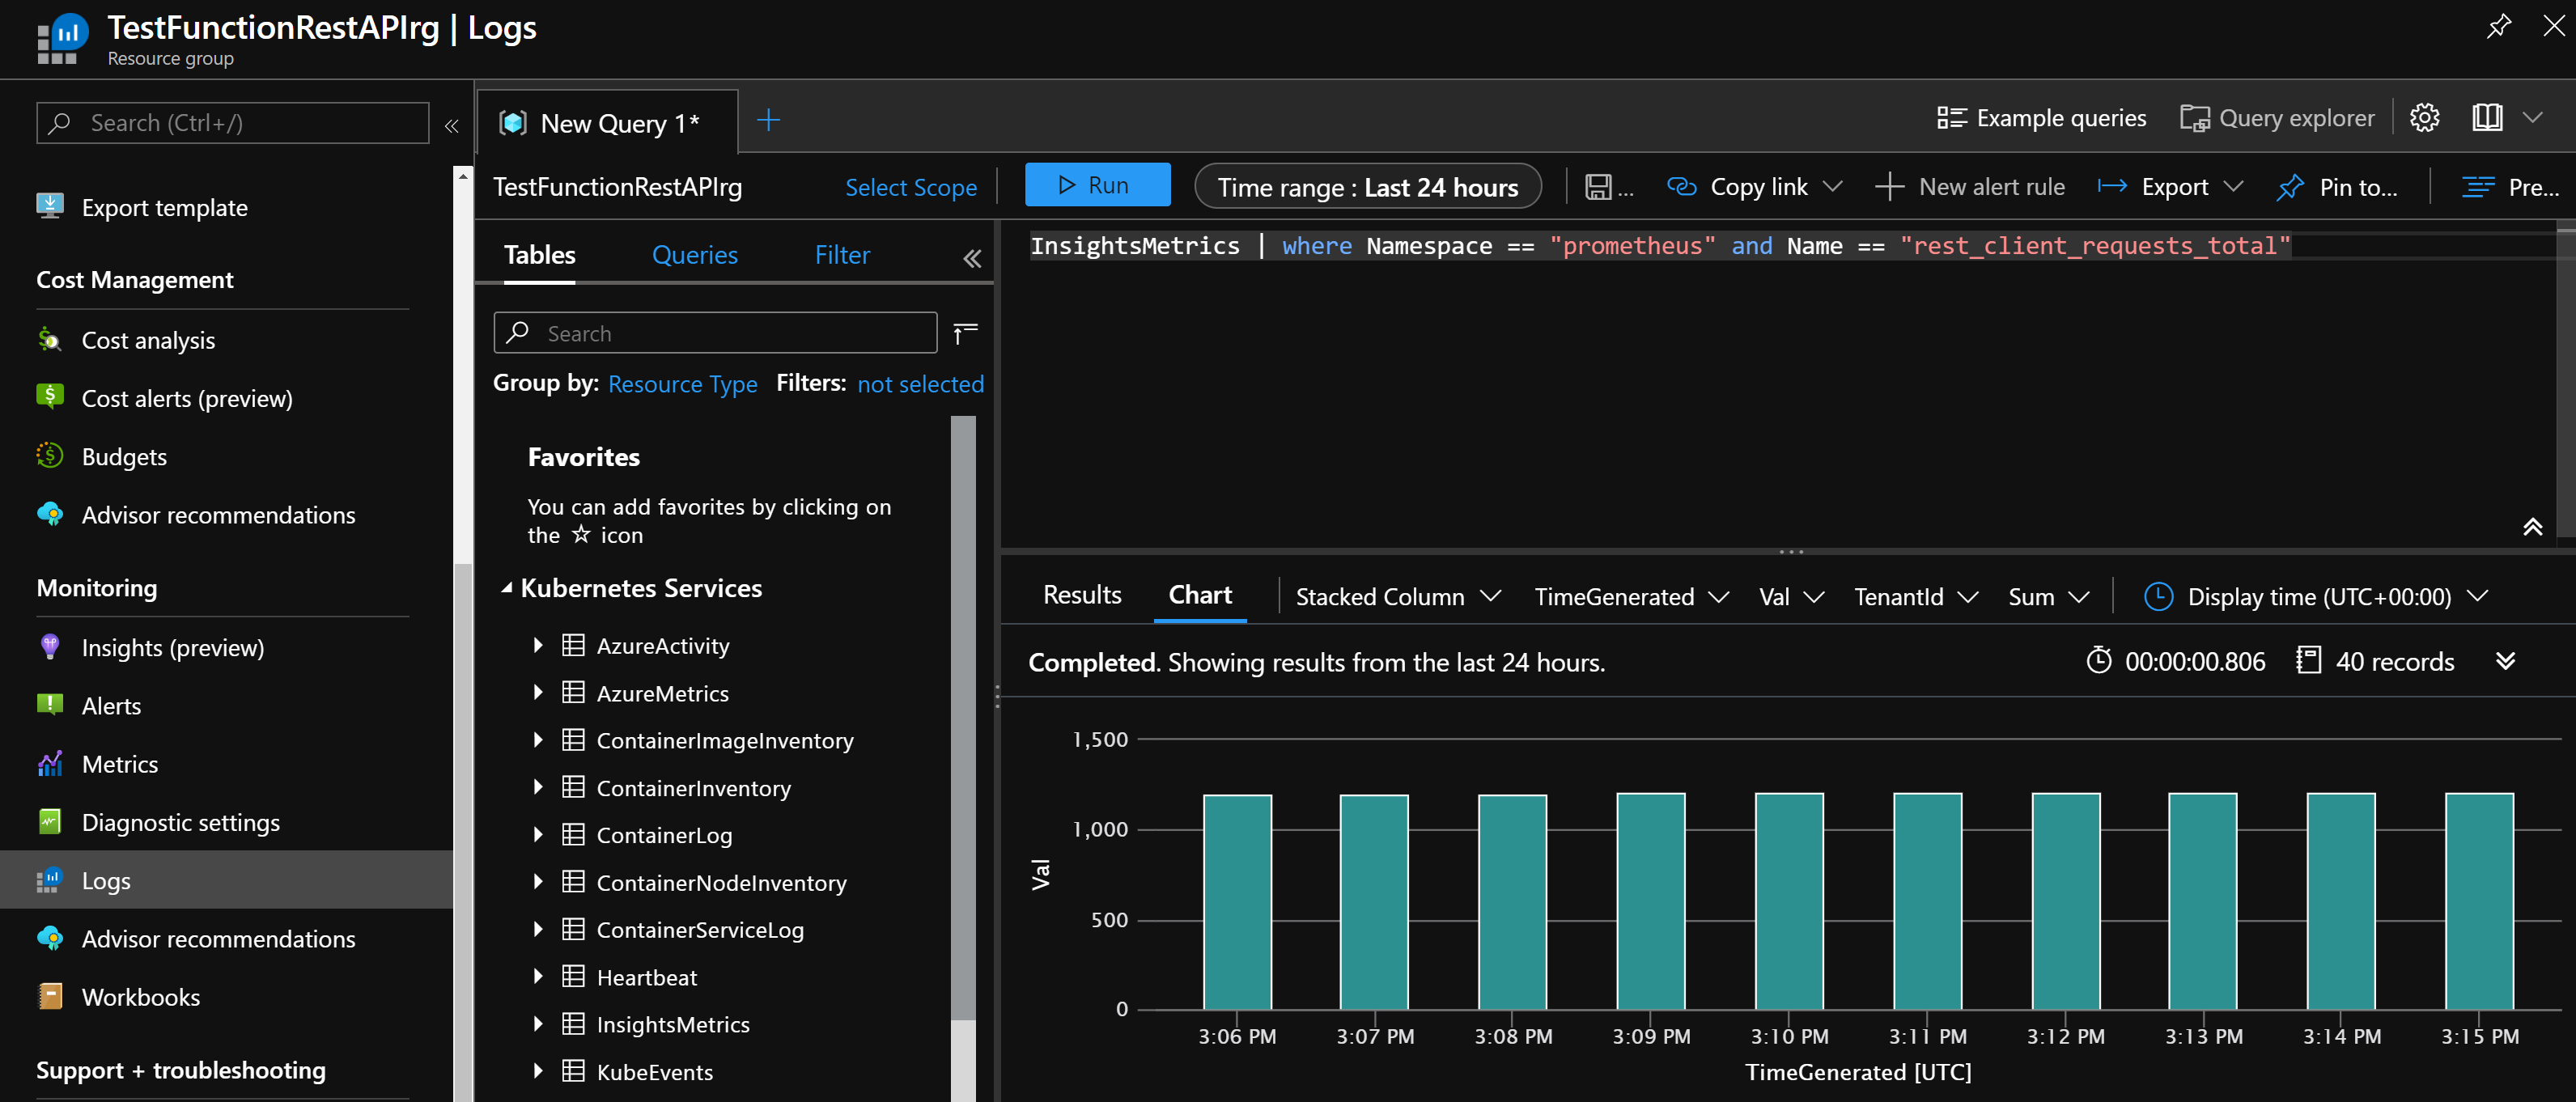
Task: Collapse the left navigation menu
Action: (451, 125)
